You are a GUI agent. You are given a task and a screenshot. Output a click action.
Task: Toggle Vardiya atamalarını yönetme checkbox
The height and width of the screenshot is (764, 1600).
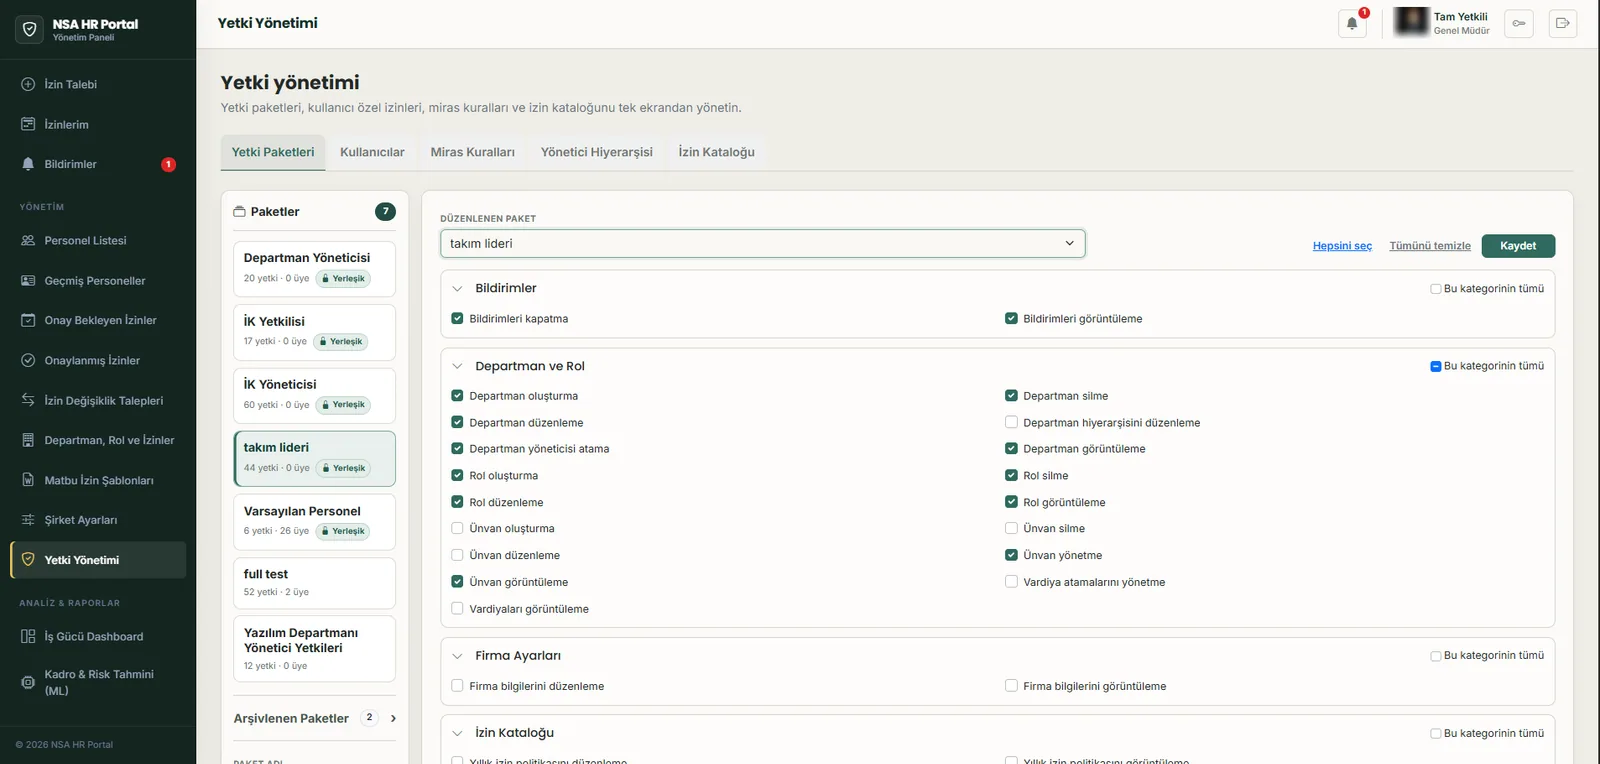pyautogui.click(x=1011, y=581)
